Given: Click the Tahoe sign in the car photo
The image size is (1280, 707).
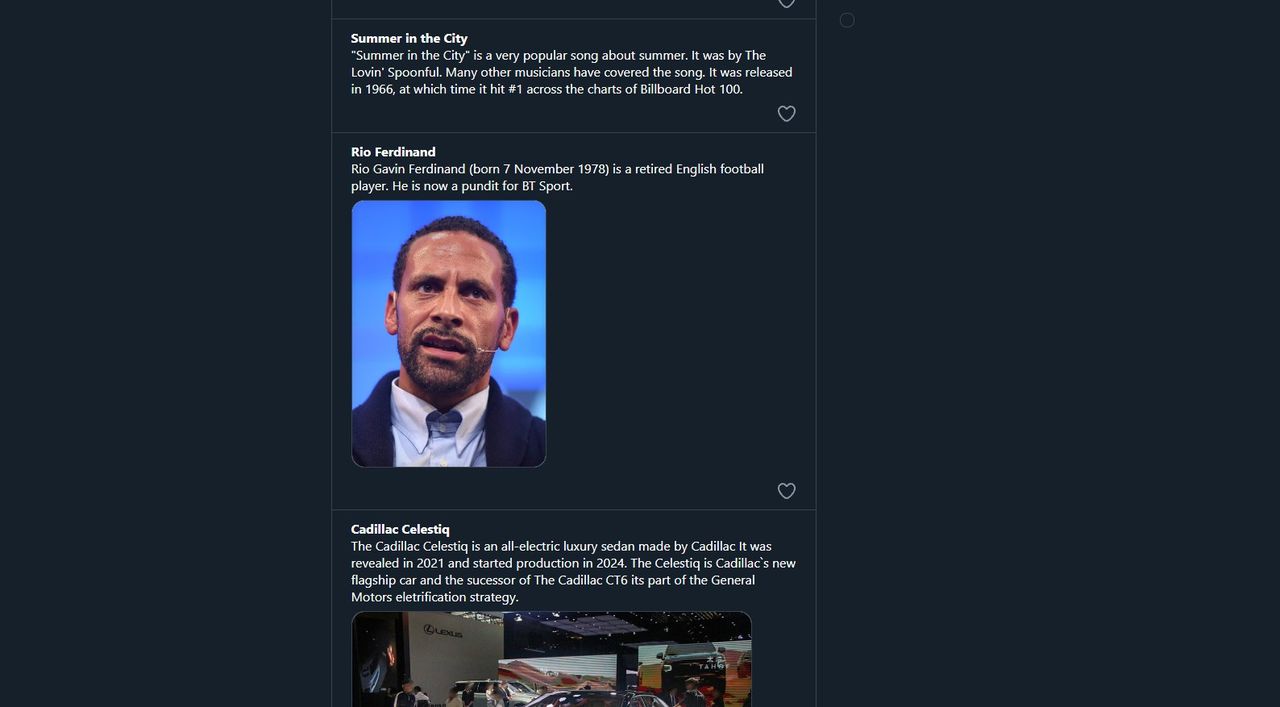Looking at the screenshot, I should [713, 665].
